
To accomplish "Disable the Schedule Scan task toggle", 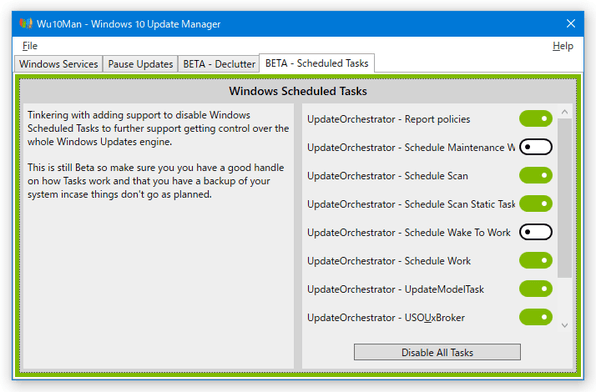I will (x=536, y=175).
